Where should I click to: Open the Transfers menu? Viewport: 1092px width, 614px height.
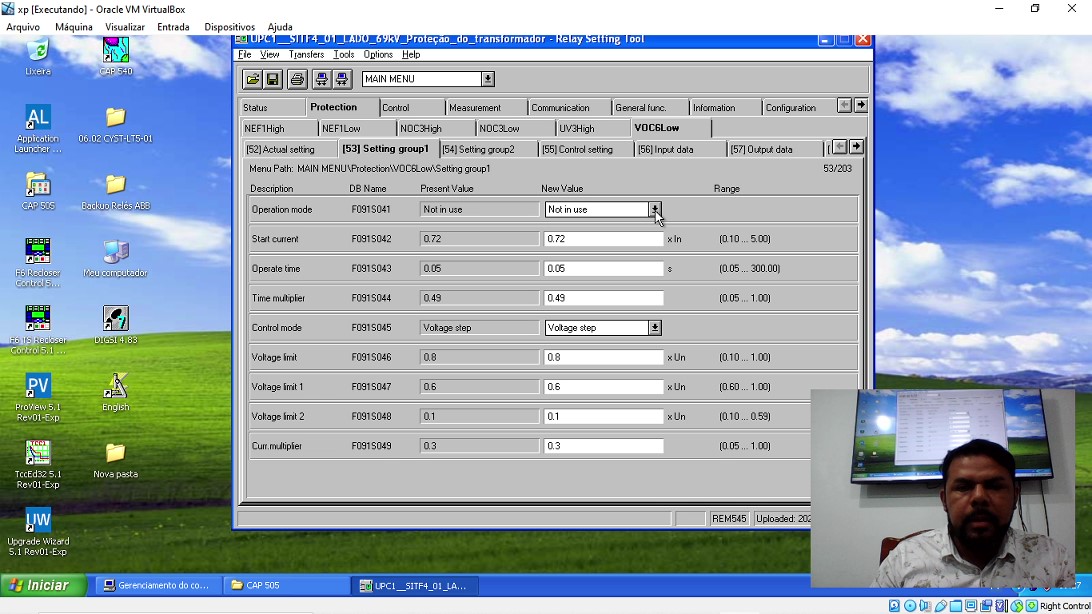(306, 55)
